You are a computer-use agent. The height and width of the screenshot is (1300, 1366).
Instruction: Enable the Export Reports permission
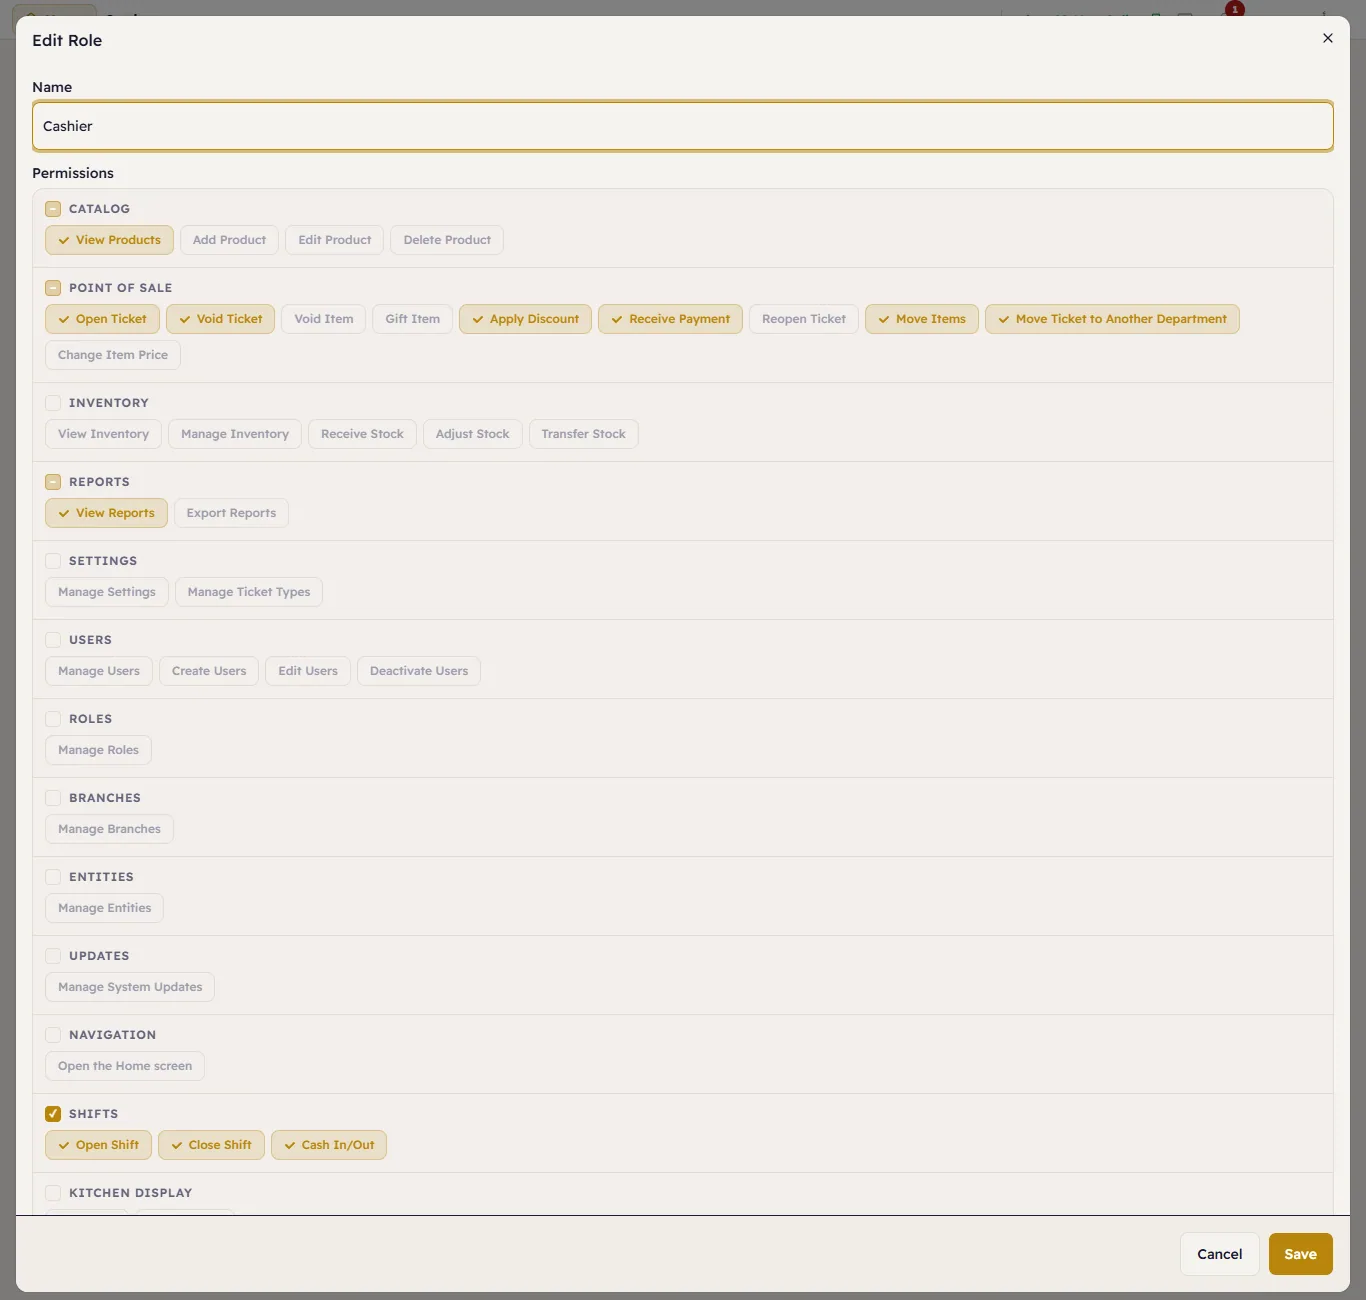click(x=231, y=513)
